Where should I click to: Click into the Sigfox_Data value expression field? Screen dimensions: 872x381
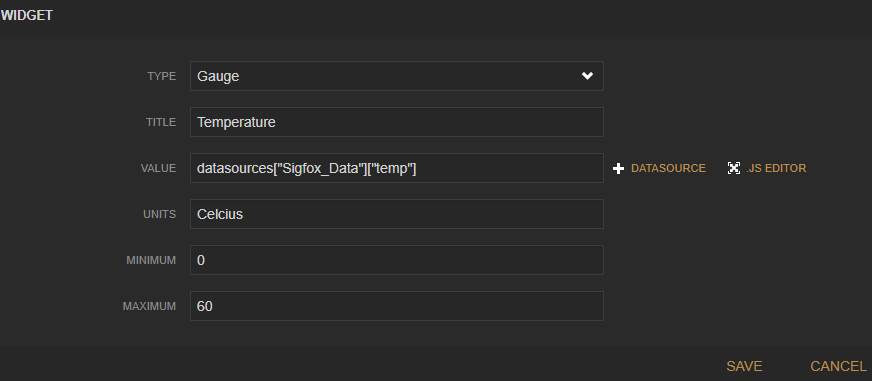pyautogui.click(x=397, y=168)
